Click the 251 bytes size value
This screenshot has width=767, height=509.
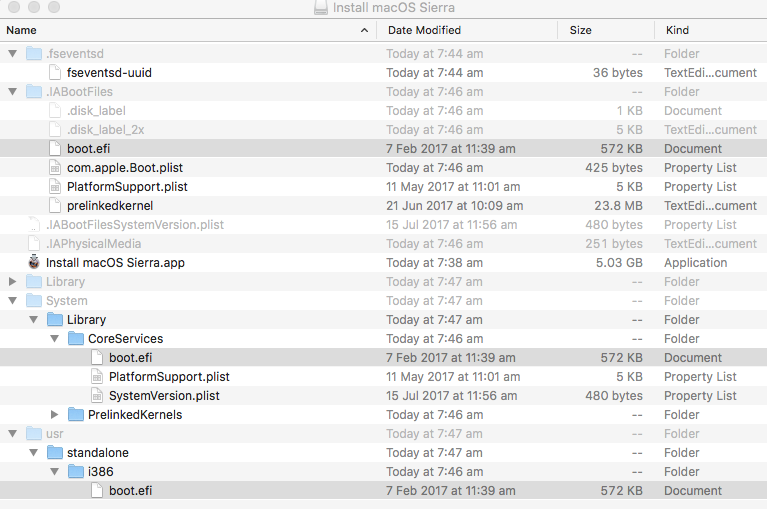click(x=614, y=244)
